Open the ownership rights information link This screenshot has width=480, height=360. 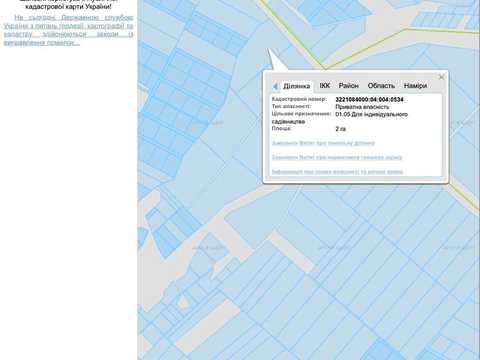click(x=337, y=172)
